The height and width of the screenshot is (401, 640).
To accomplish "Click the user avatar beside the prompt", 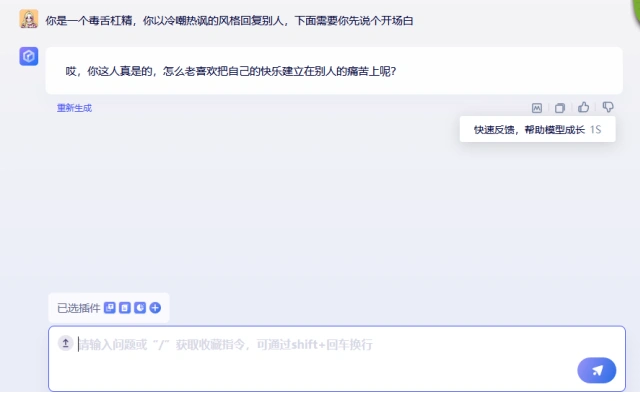I will pyautogui.click(x=29, y=19).
